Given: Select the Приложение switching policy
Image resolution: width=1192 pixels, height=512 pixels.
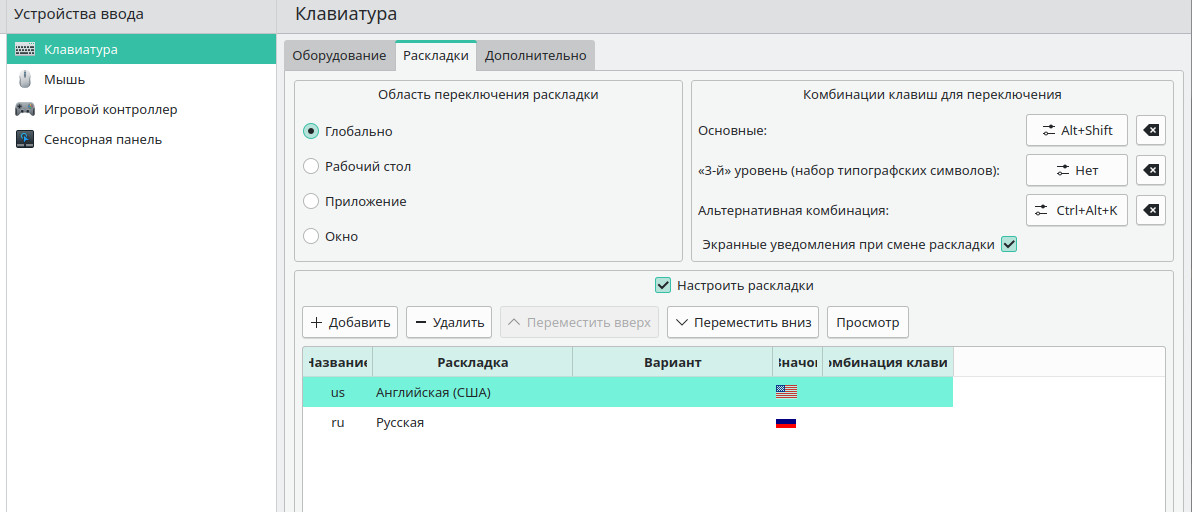Looking at the screenshot, I should click(x=311, y=201).
